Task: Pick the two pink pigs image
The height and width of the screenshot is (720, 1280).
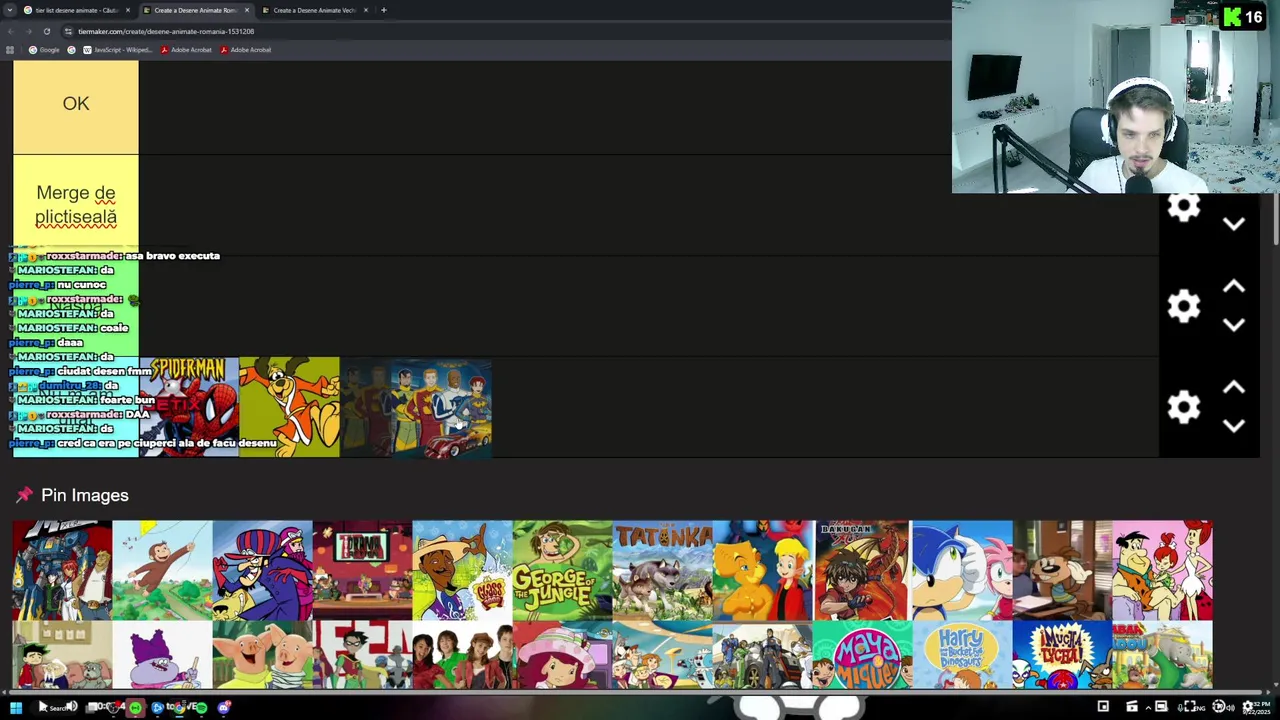Action: coord(262,655)
